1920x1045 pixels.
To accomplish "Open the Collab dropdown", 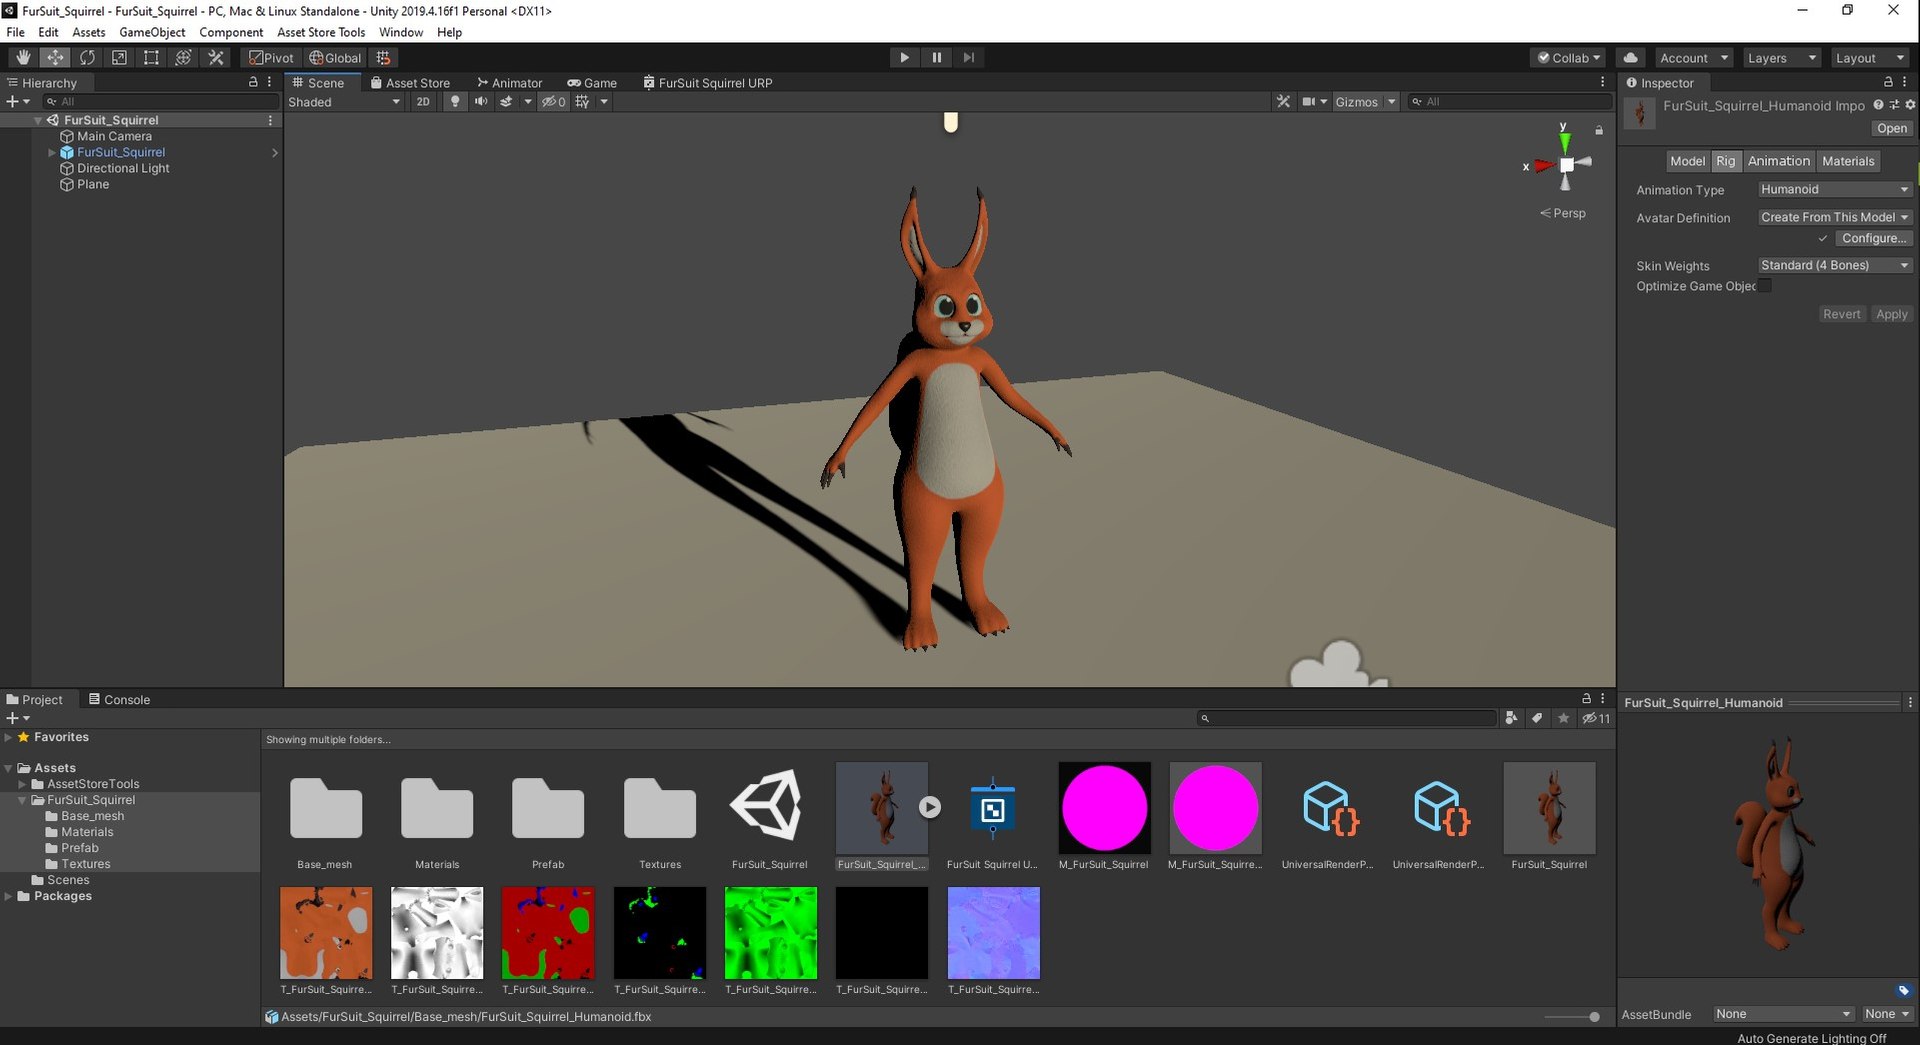I will pyautogui.click(x=1568, y=58).
